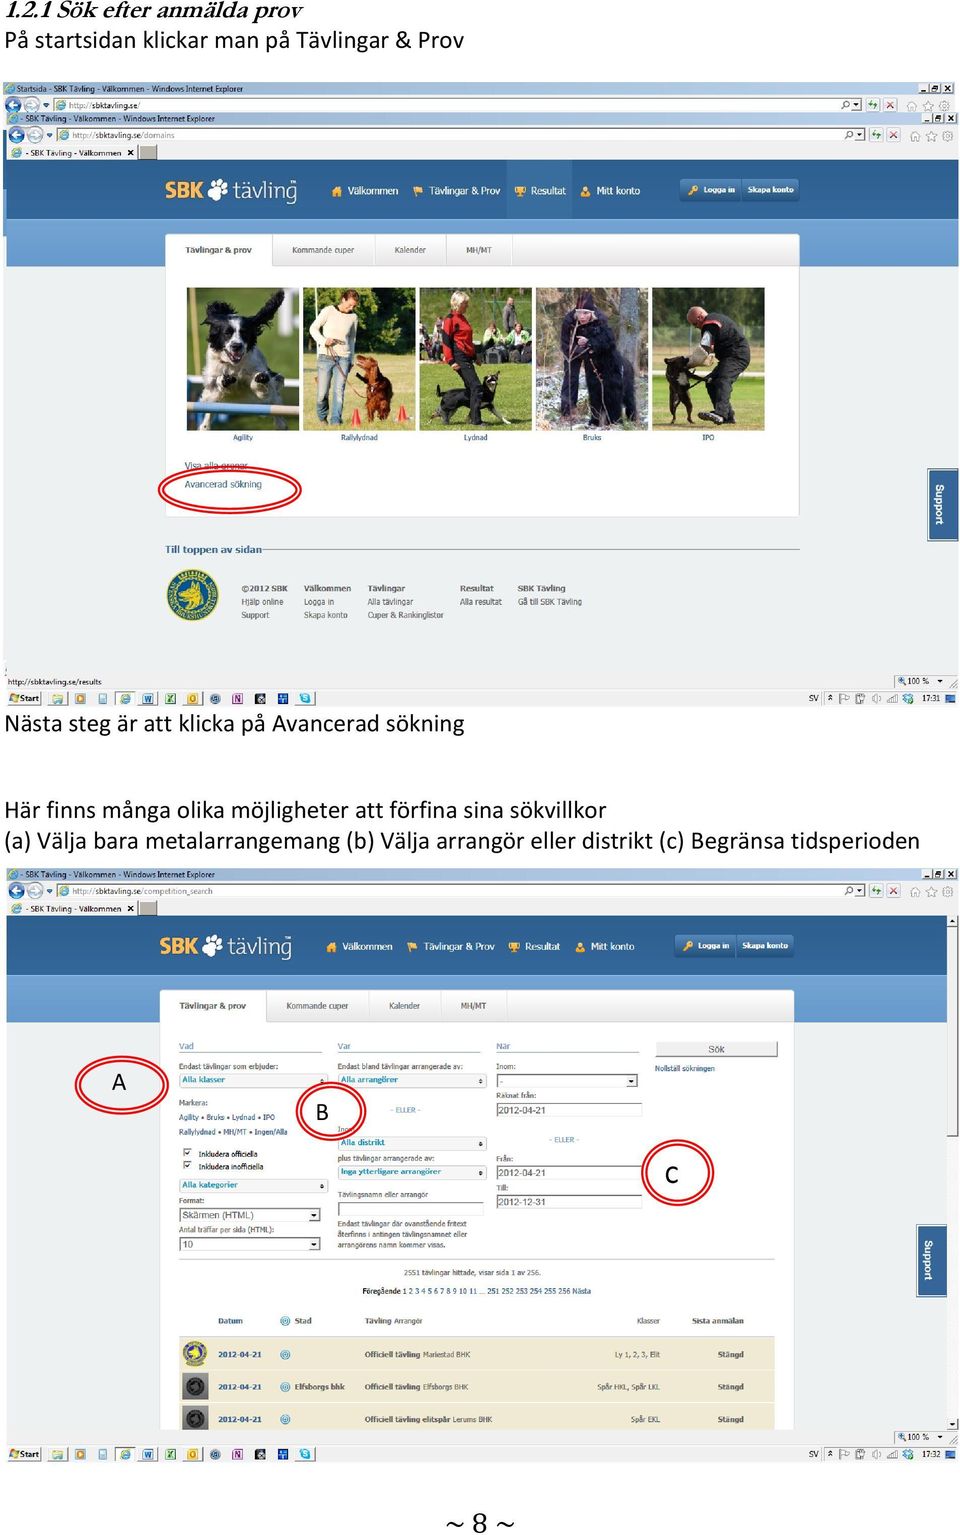Click Till toppen av sidan link
The height and width of the screenshot is (1535, 960).
(x=214, y=550)
